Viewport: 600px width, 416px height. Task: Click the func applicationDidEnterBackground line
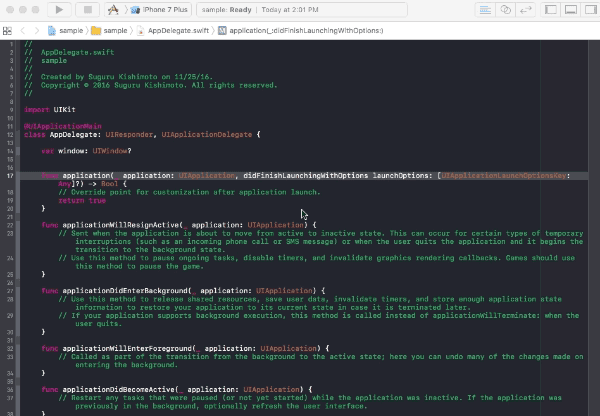point(183,290)
